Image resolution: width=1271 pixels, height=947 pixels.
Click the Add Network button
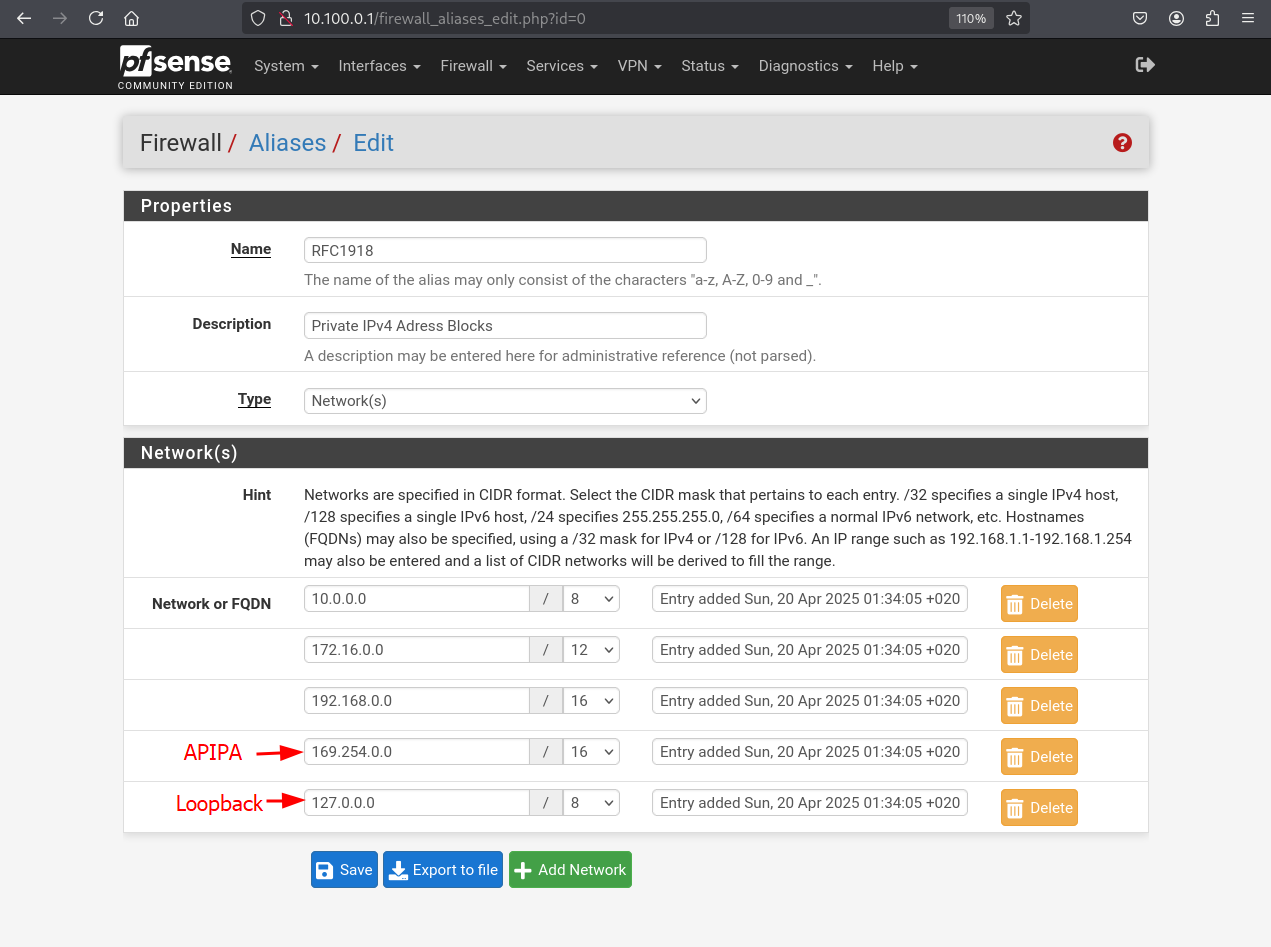570,870
